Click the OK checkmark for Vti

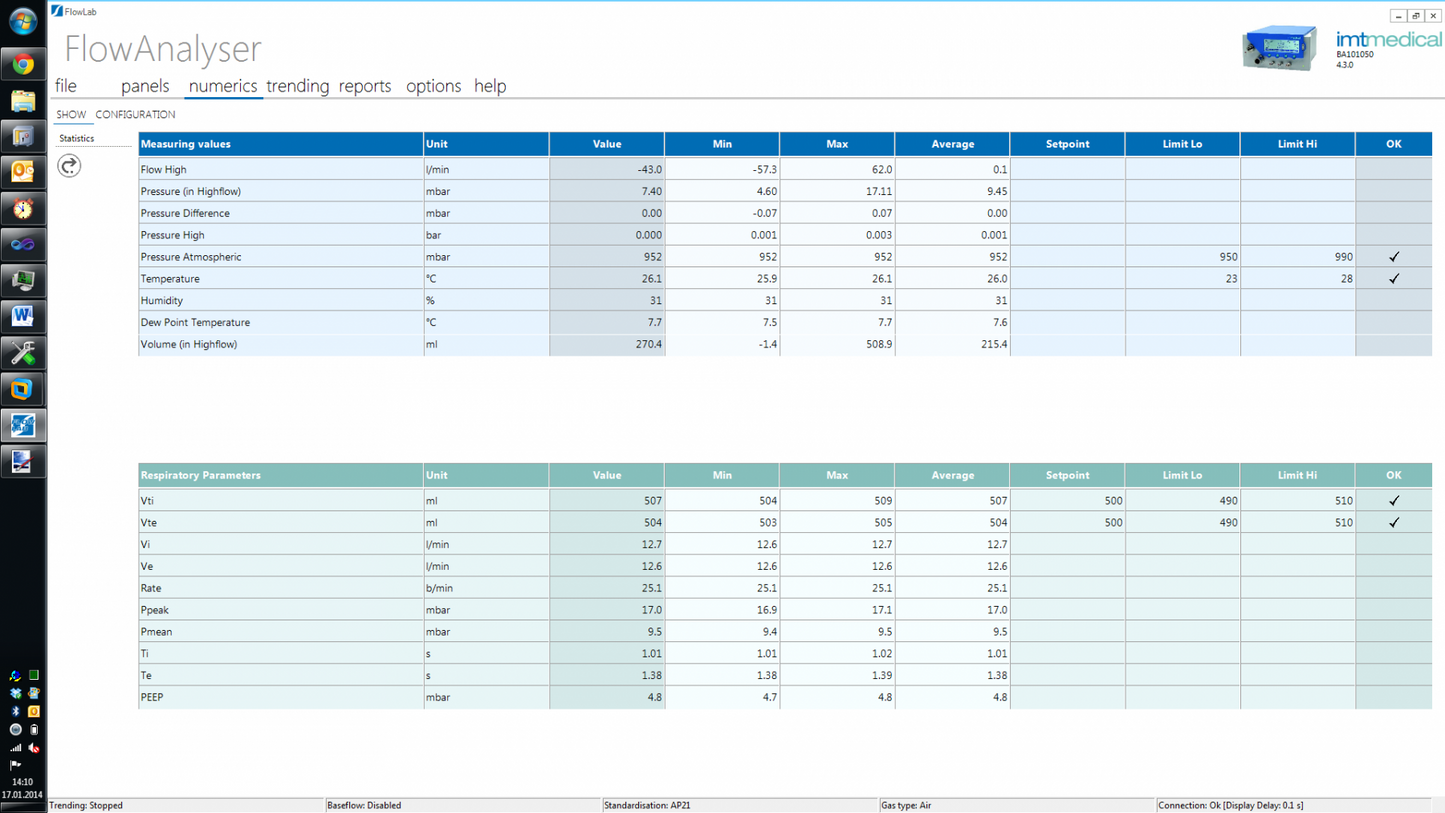point(1393,500)
